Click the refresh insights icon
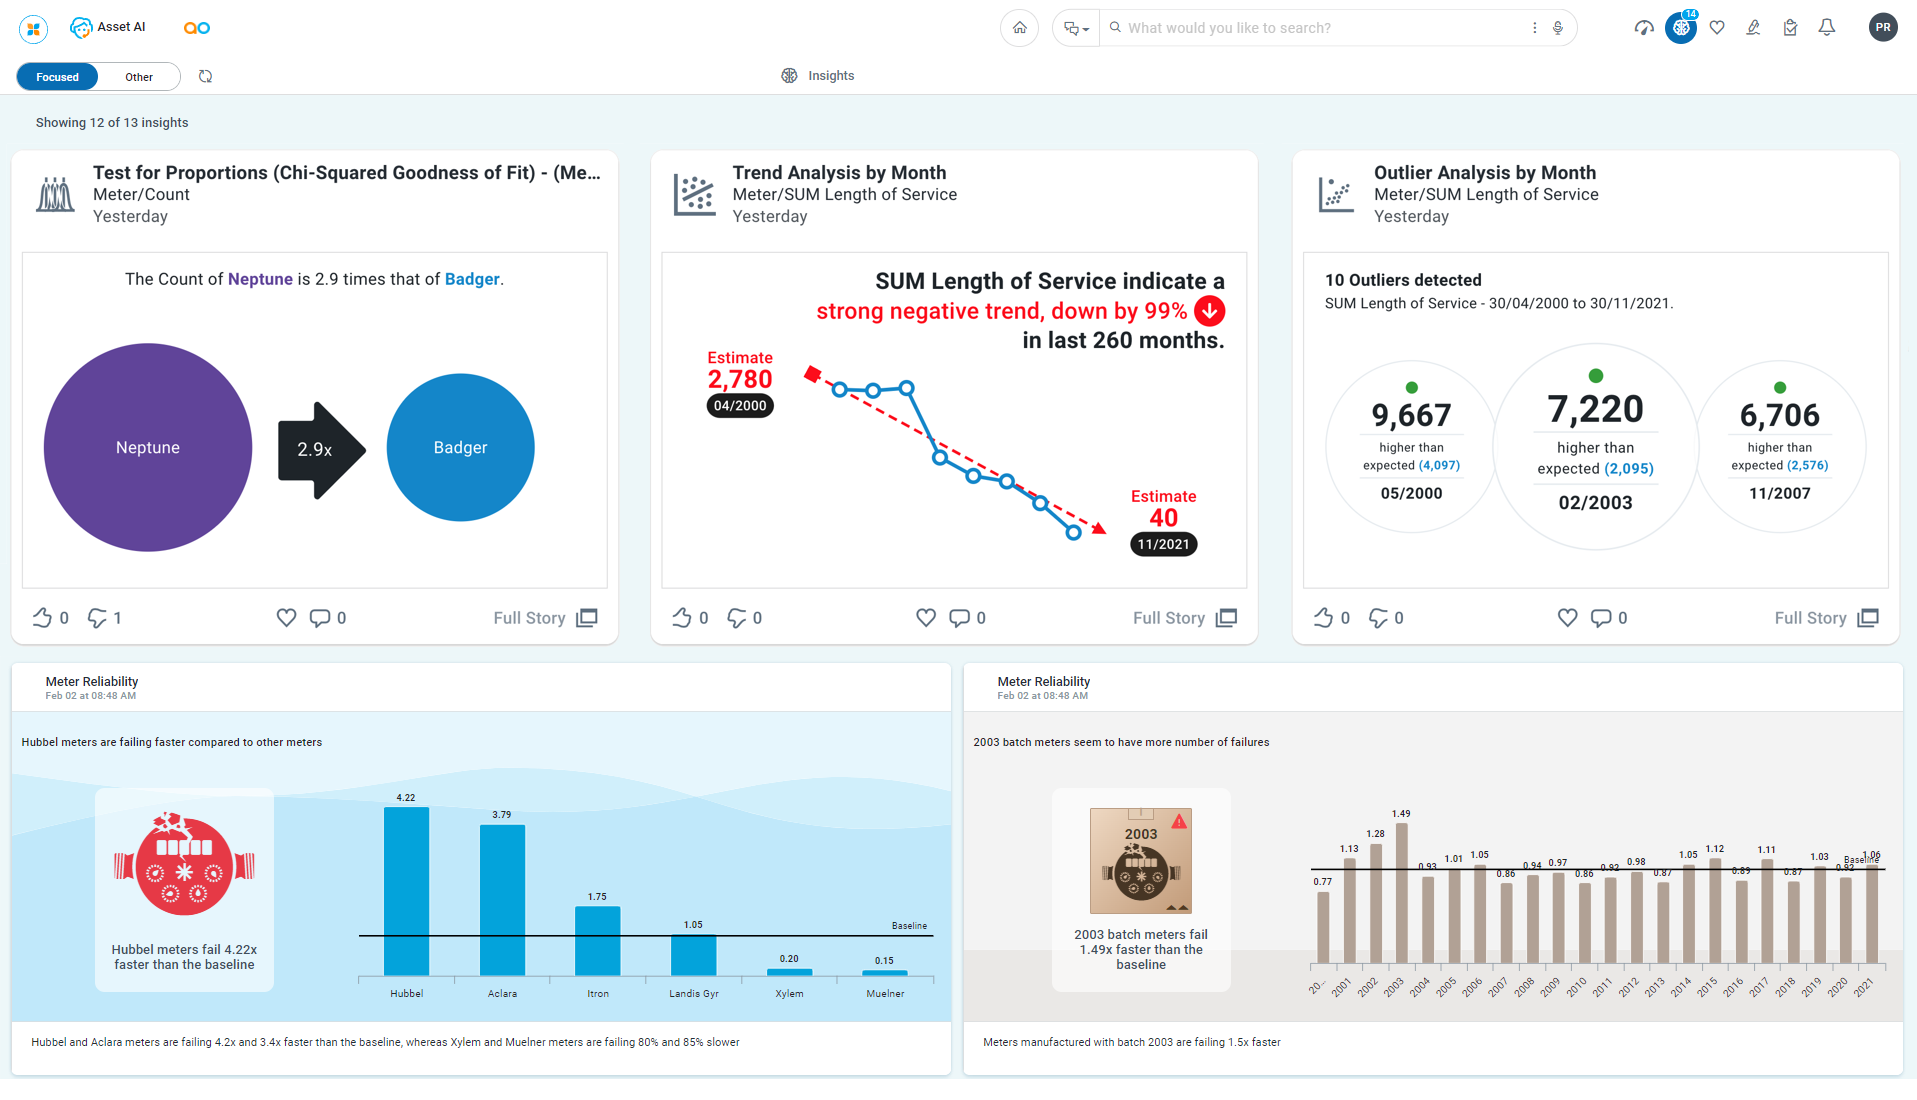The width and height of the screenshot is (1917, 1100). coord(205,77)
